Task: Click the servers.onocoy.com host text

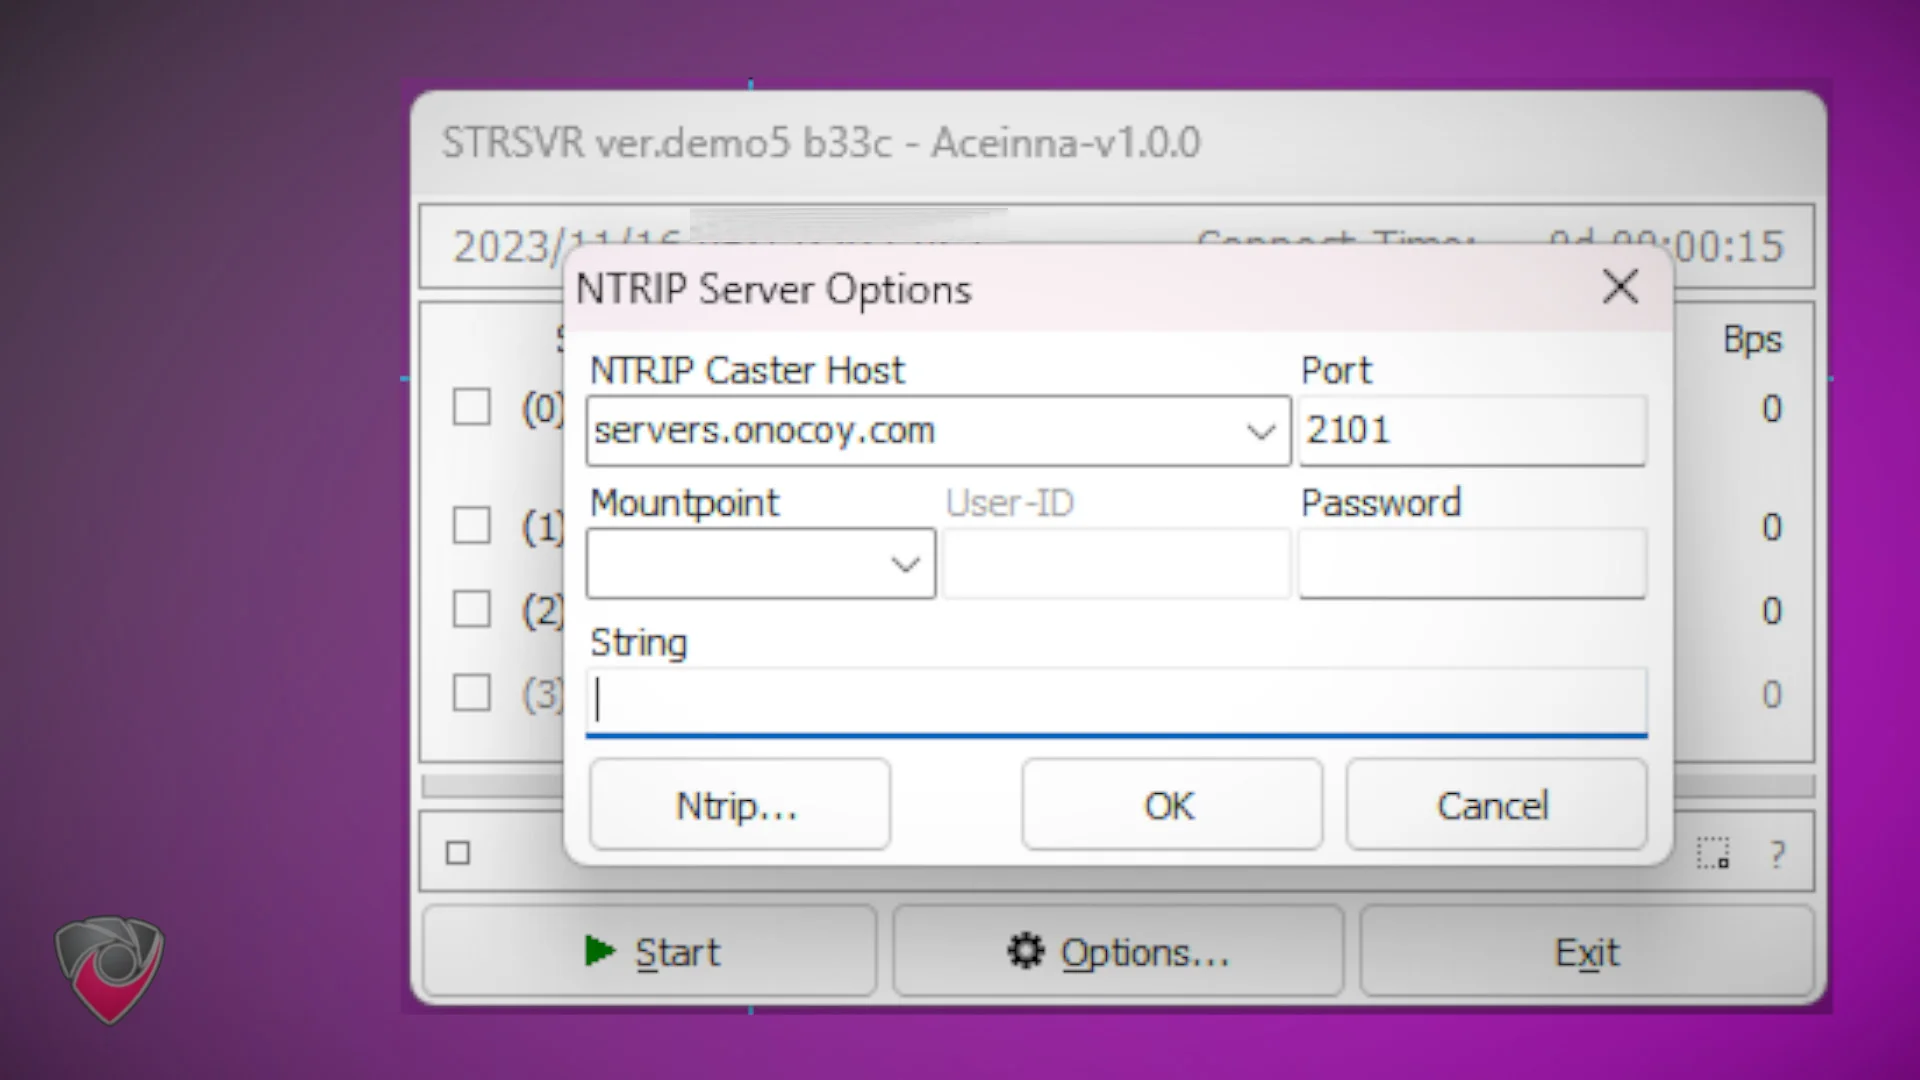Action: pyautogui.click(x=764, y=430)
